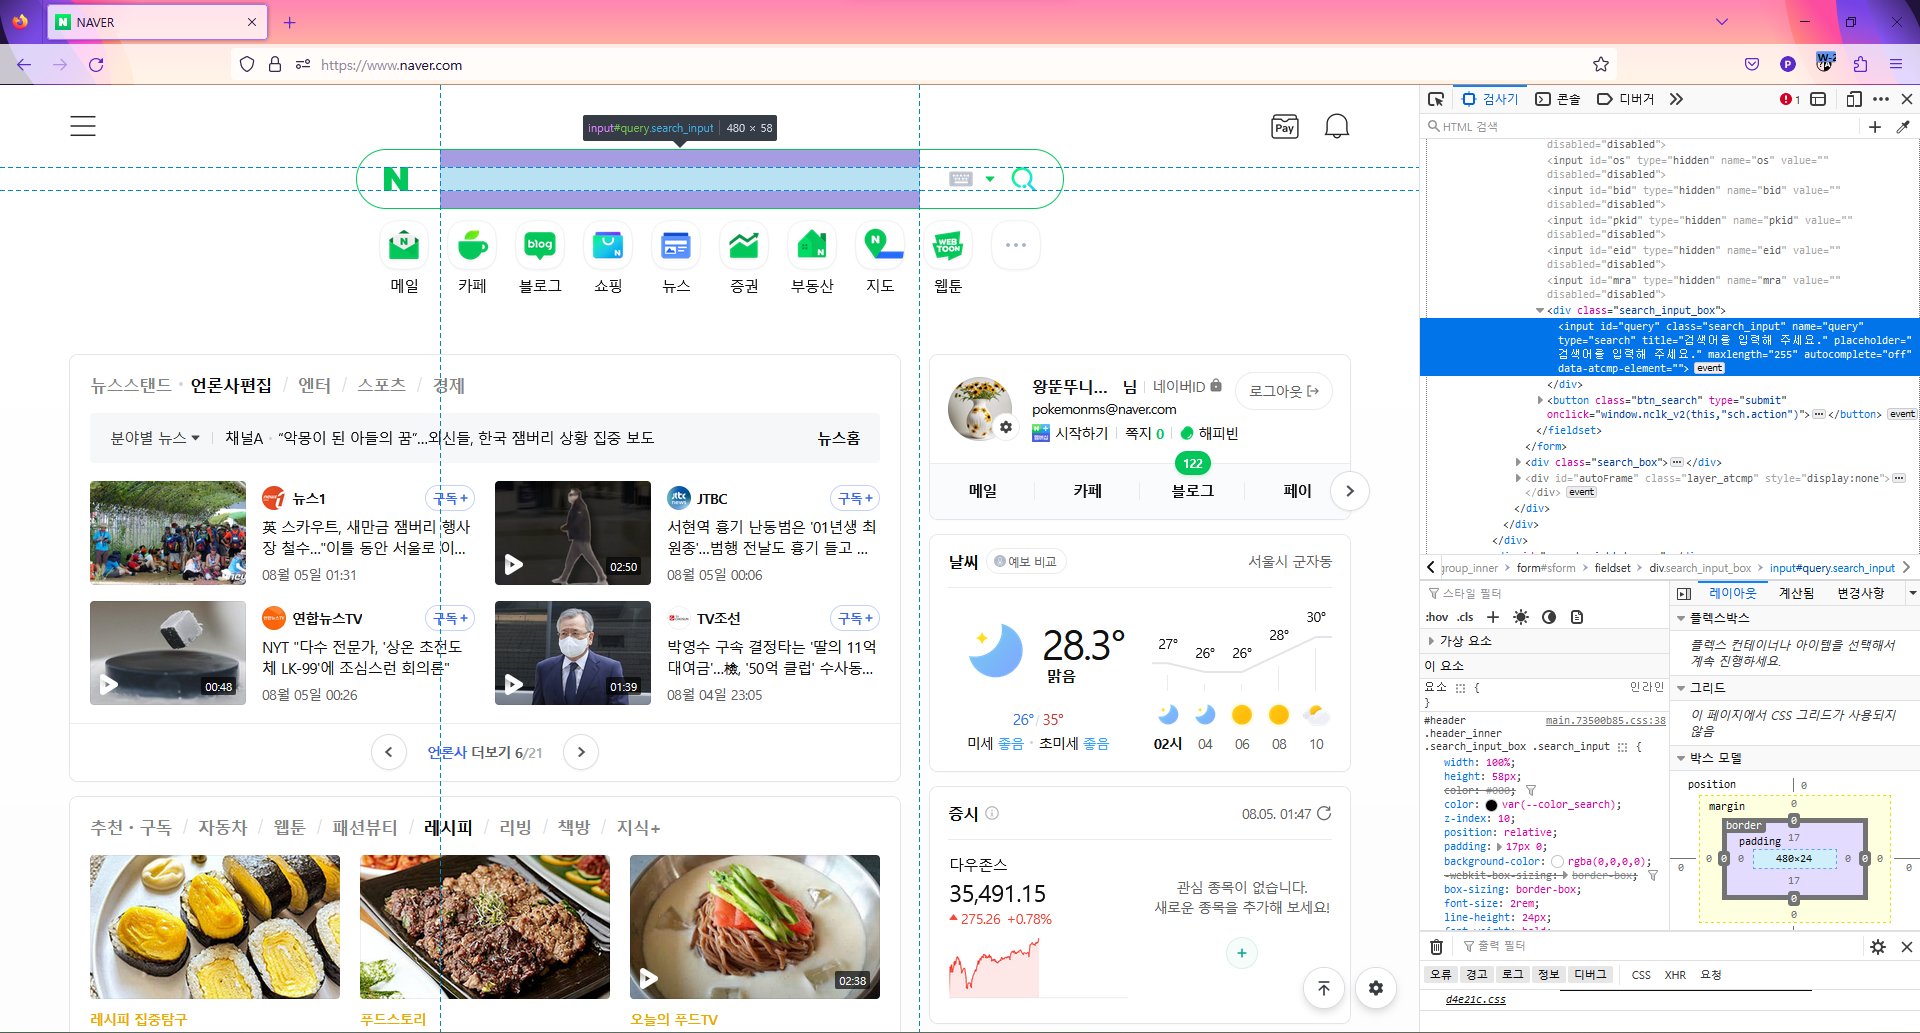This screenshot has height=1033, width=1920.
Task: Toggle print media simulation
Action: click(x=1577, y=617)
